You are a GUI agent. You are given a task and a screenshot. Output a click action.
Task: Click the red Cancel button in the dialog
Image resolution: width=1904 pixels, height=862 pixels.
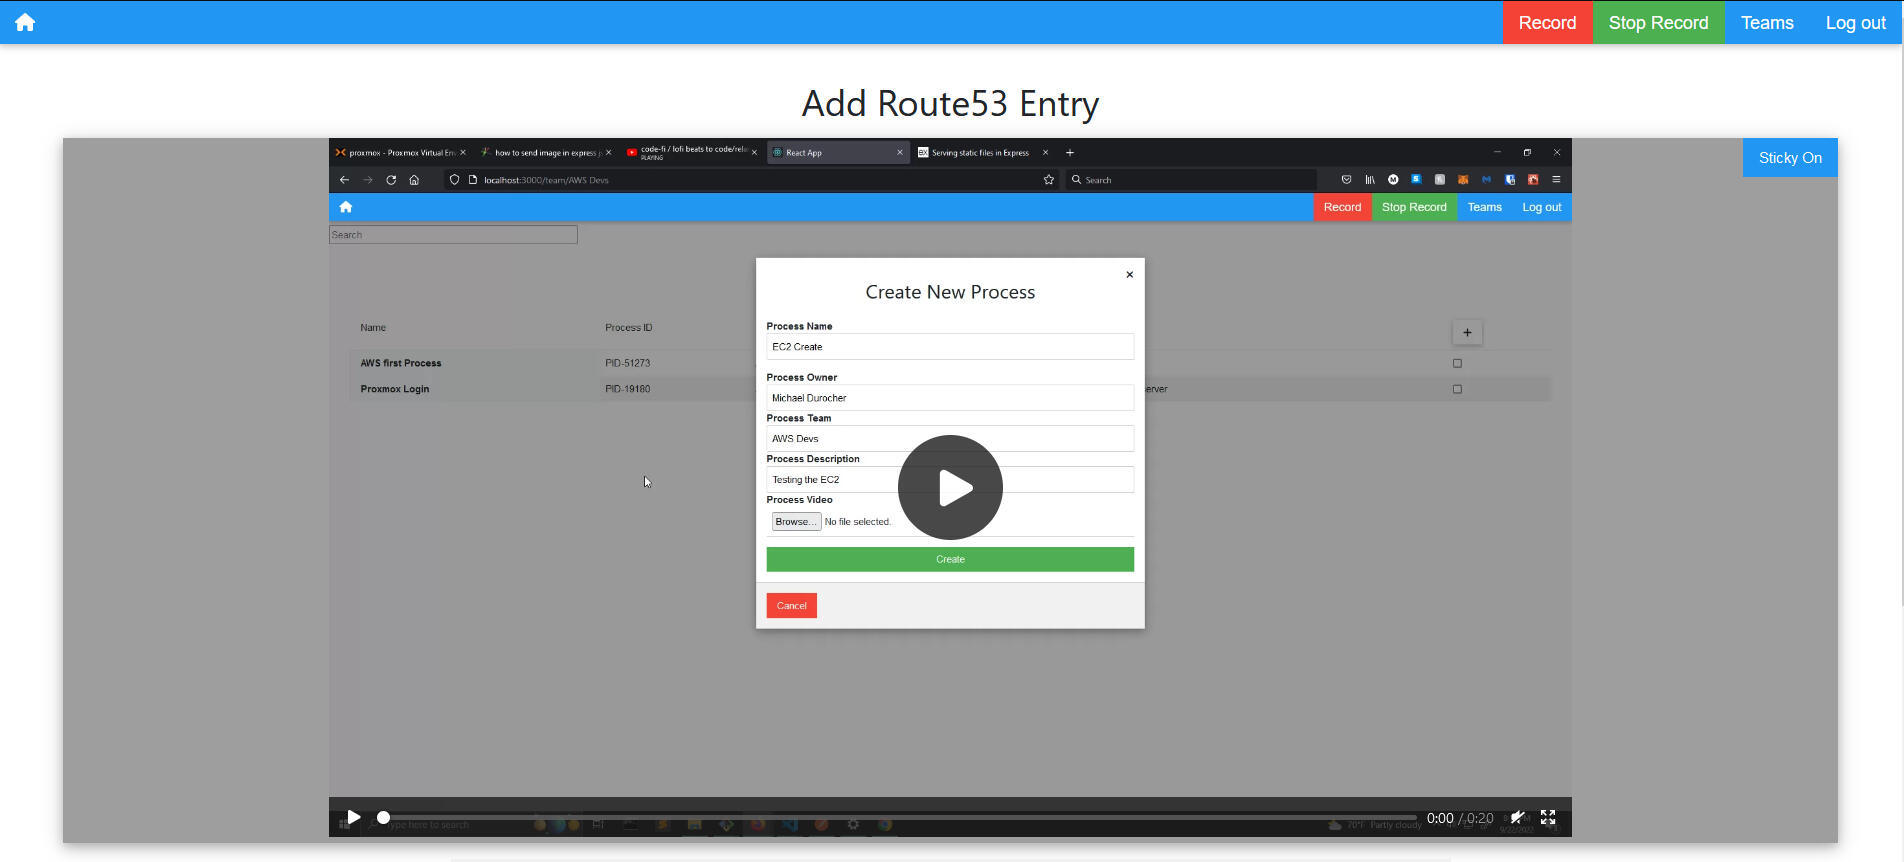[x=791, y=606]
